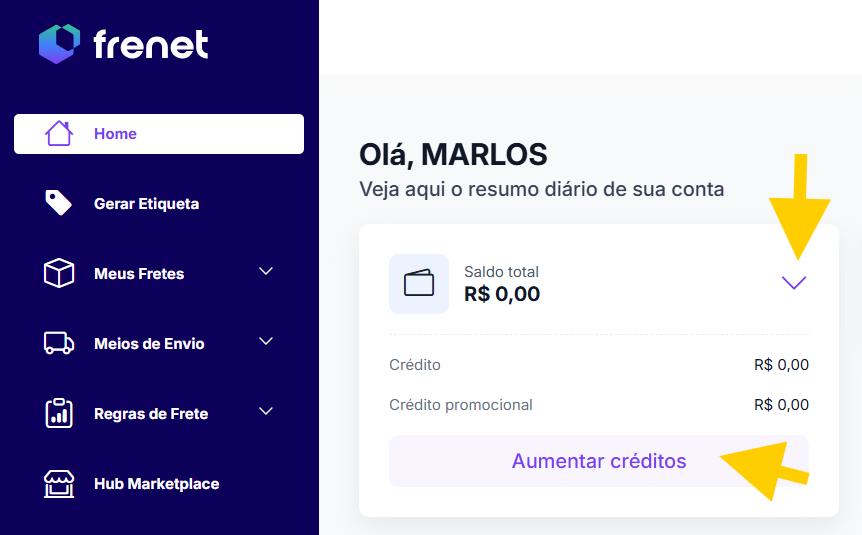Click the Frenet hexagon logo icon
The height and width of the screenshot is (535, 862).
click(x=59, y=44)
